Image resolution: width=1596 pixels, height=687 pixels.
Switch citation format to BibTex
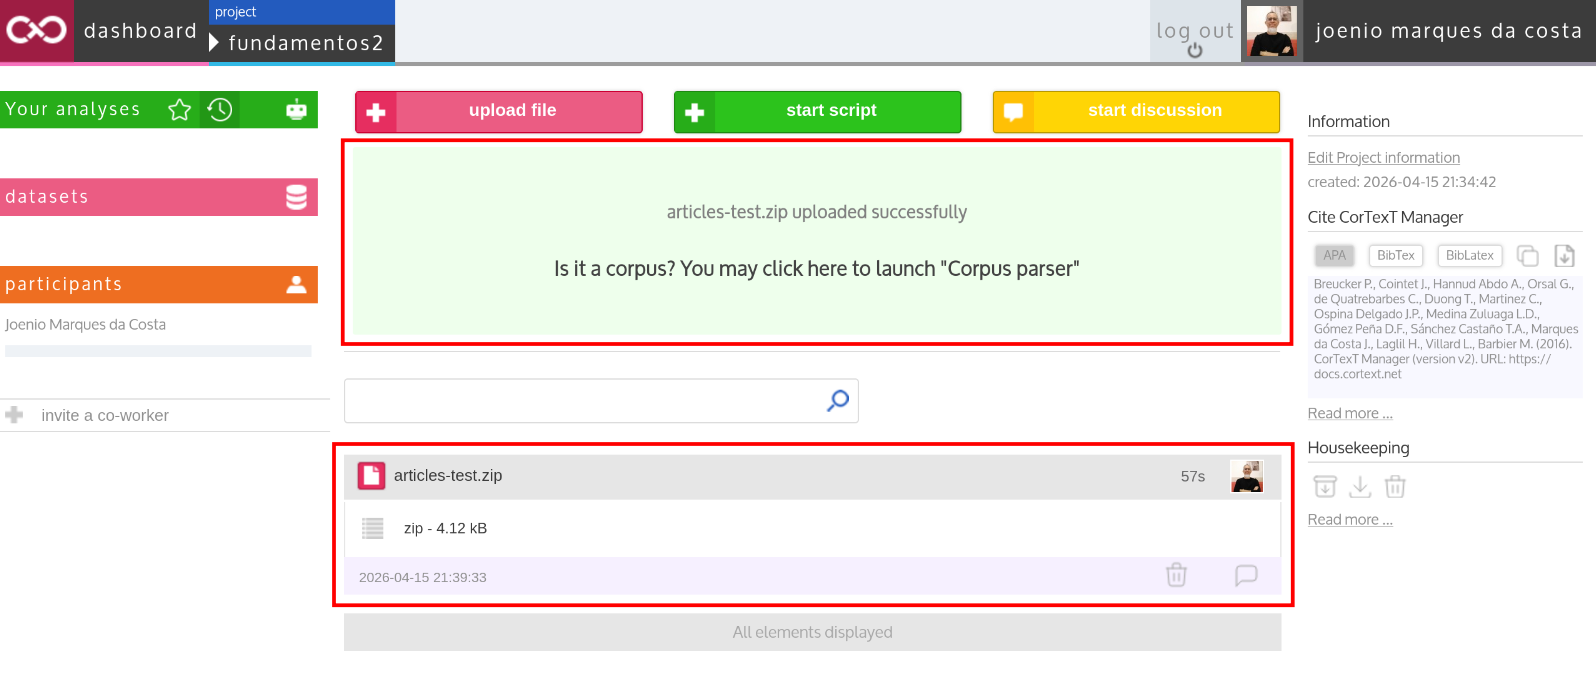[1395, 256]
